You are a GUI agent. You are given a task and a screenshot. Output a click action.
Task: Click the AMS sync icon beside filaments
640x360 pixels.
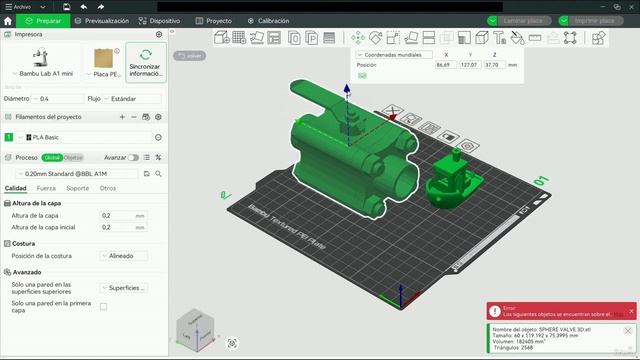tap(146, 117)
